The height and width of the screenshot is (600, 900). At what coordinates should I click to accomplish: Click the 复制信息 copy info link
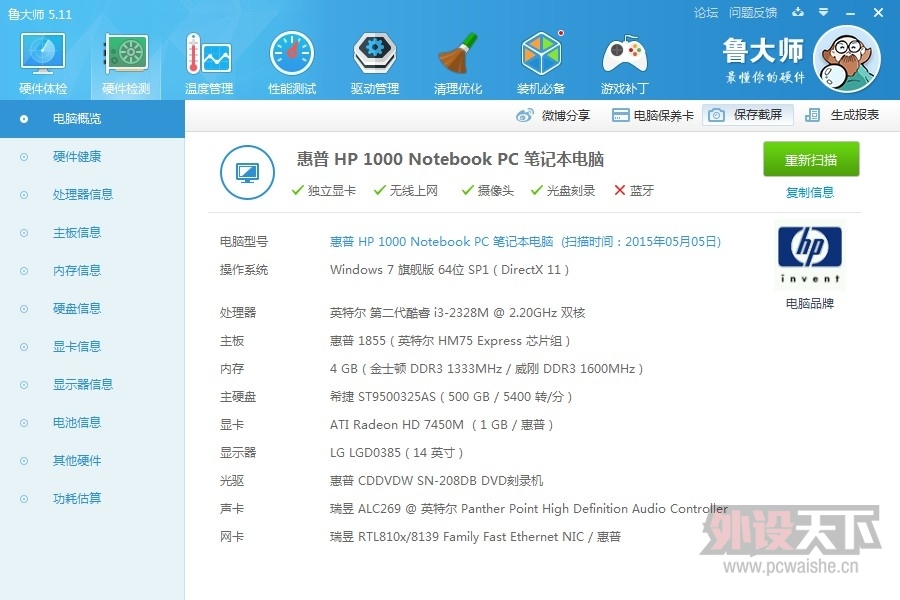point(809,192)
